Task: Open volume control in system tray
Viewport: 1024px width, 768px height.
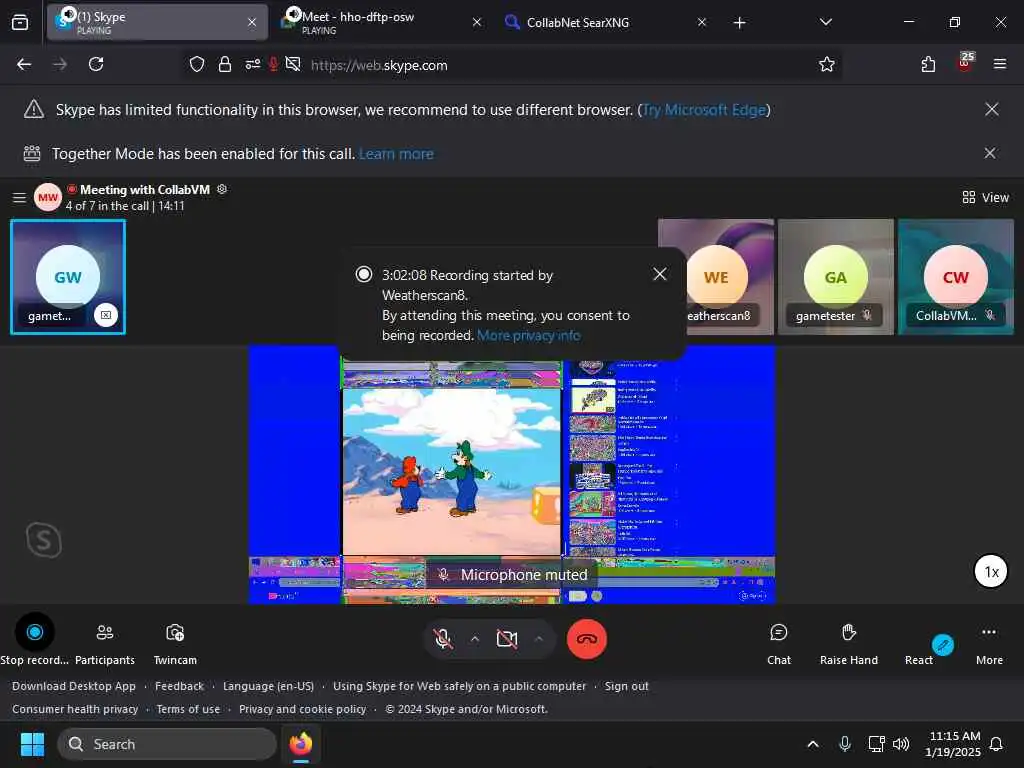Action: click(x=901, y=744)
